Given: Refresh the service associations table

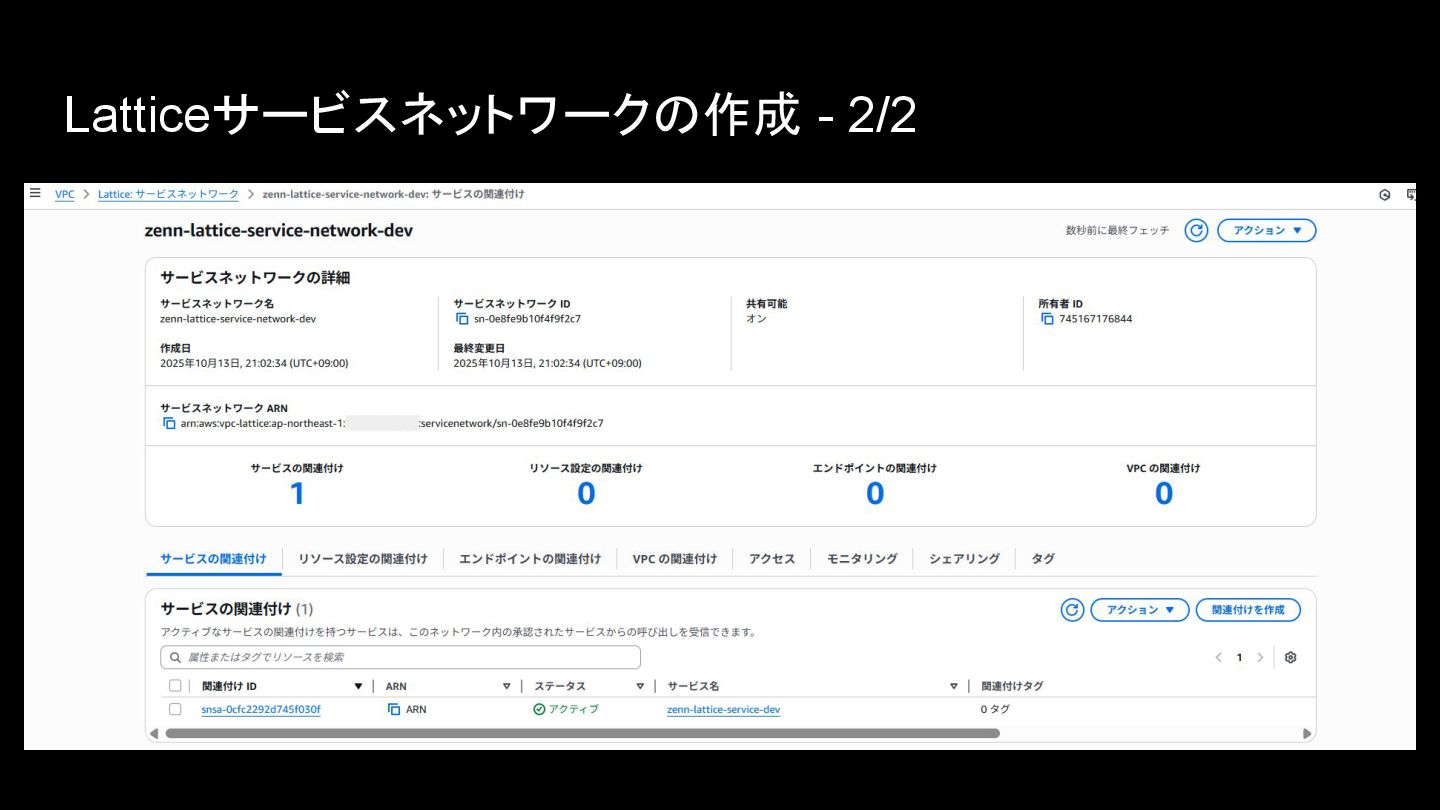Looking at the screenshot, I should click(1072, 610).
